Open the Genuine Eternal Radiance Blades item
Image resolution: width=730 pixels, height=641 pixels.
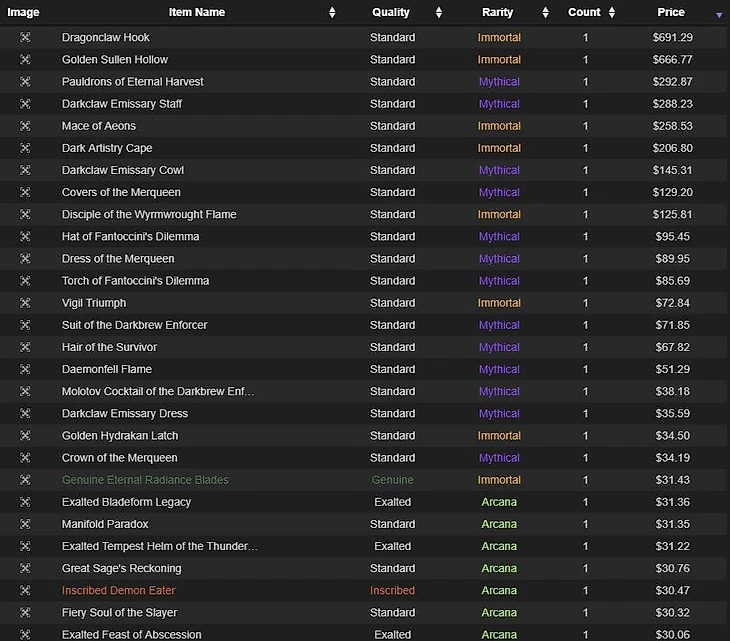tap(145, 480)
